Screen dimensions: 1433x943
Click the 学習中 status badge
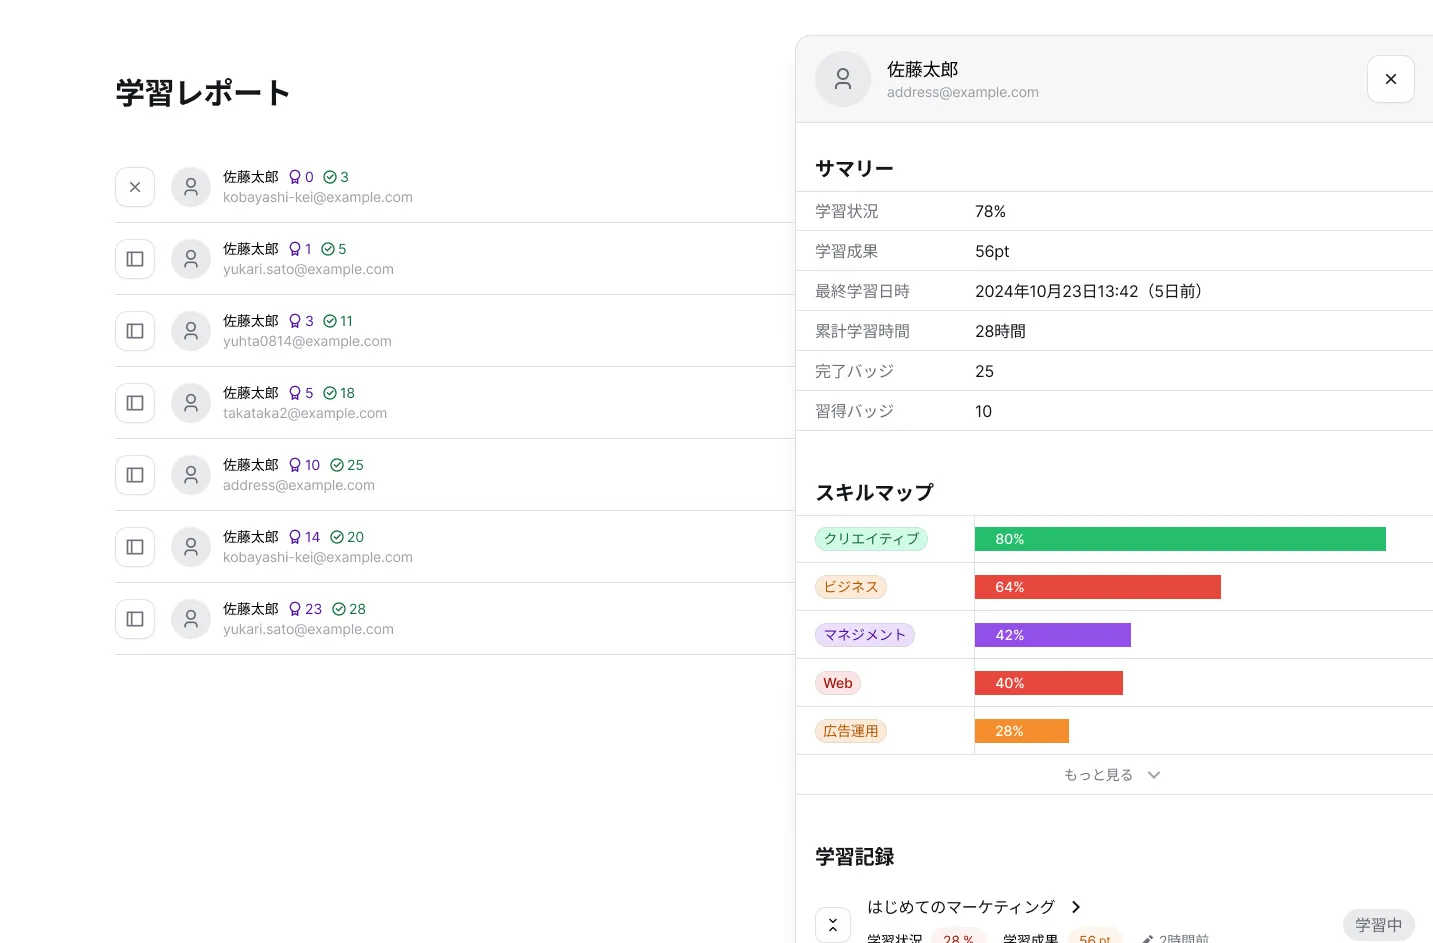(x=1378, y=925)
